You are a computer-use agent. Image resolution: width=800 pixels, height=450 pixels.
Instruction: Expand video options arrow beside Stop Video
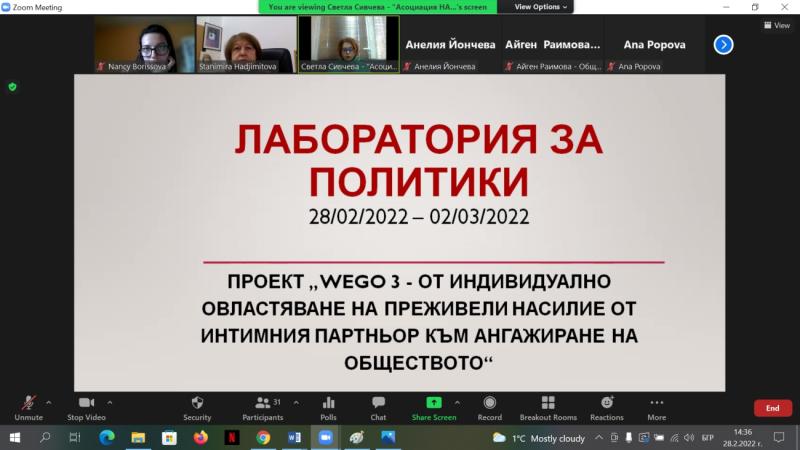click(x=109, y=402)
